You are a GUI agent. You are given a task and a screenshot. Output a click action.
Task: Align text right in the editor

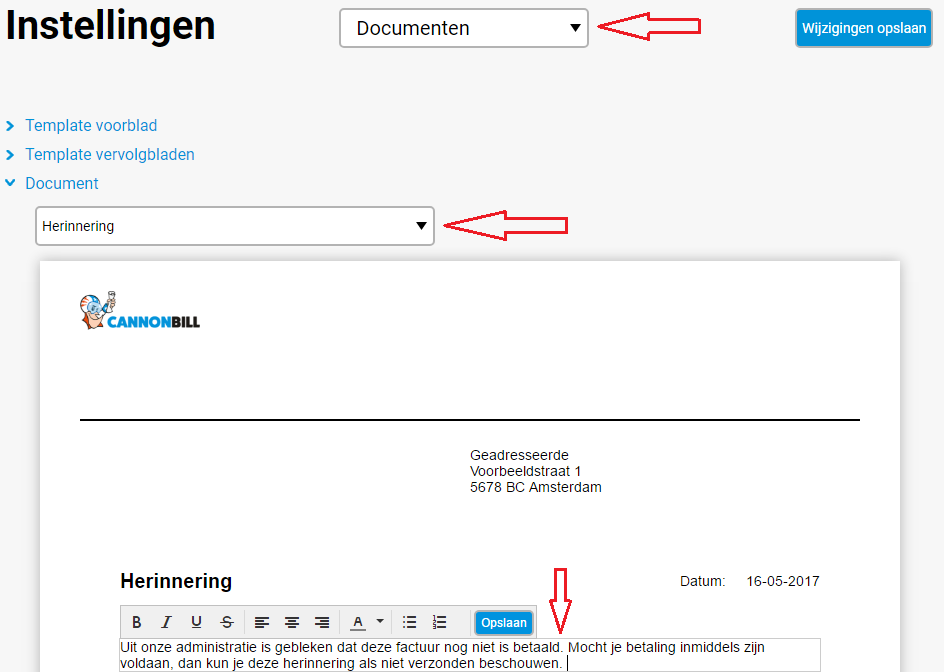pos(322,622)
